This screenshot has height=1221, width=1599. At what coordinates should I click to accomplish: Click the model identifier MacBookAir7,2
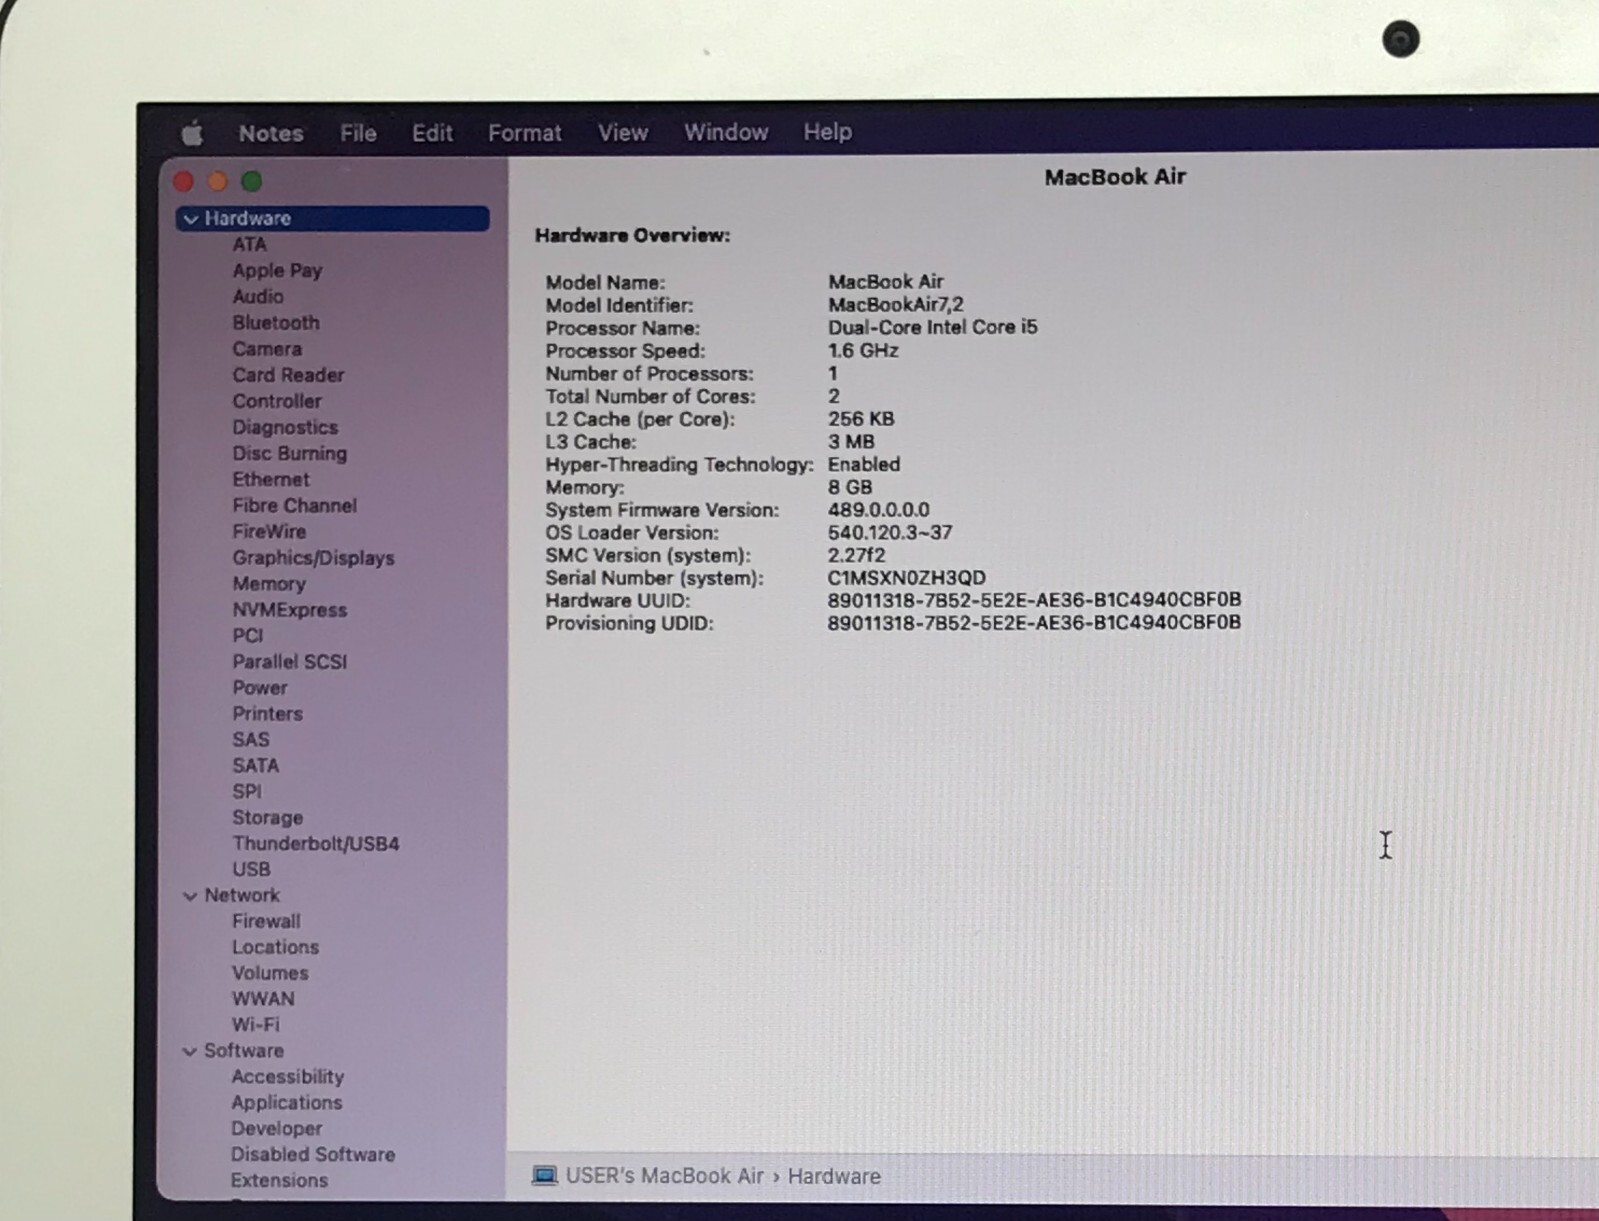tap(895, 305)
